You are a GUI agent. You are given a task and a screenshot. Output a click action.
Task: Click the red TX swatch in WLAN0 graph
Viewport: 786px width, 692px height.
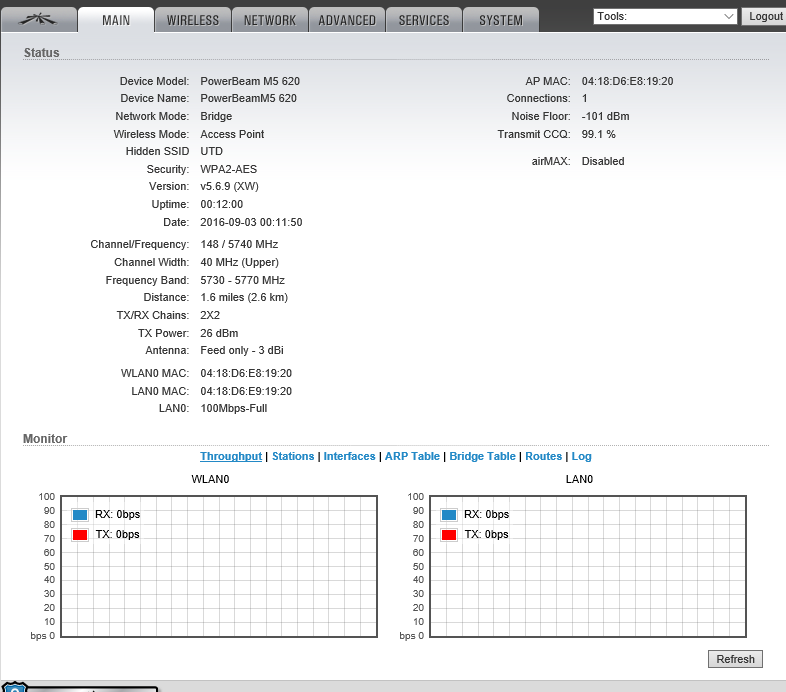pyautogui.click(x=80, y=535)
